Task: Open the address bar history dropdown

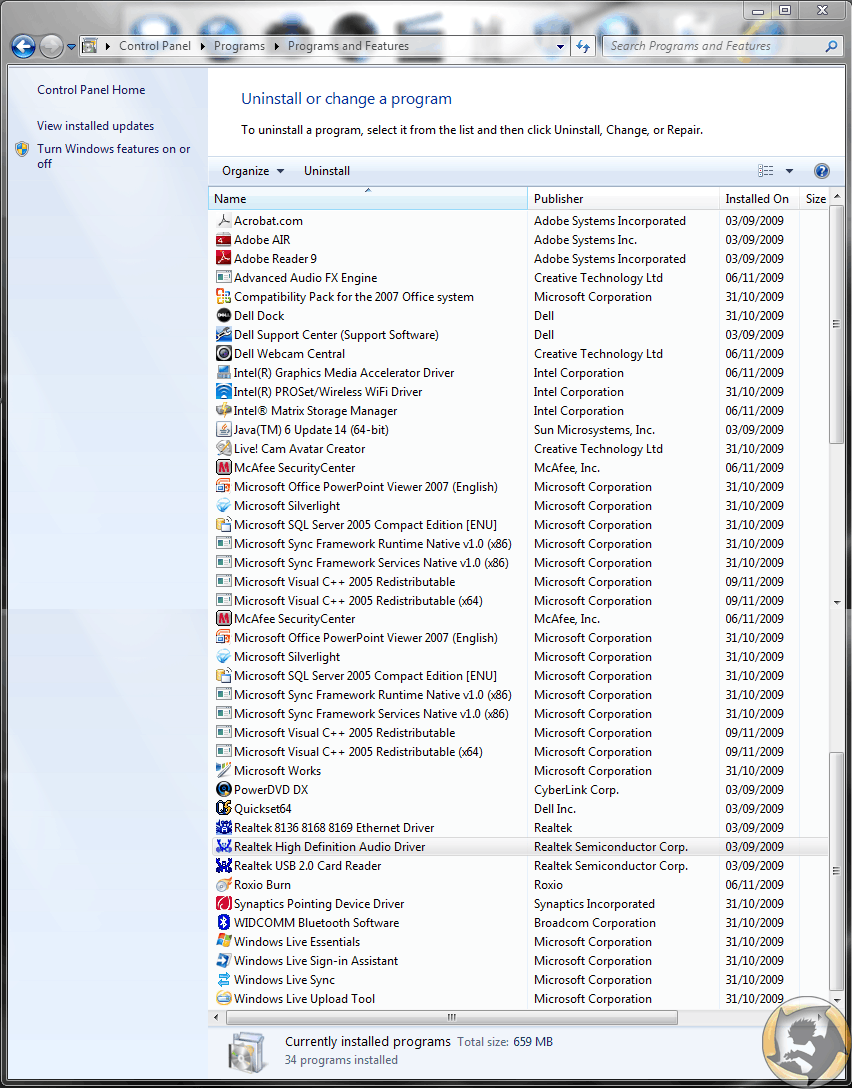Action: (x=560, y=47)
